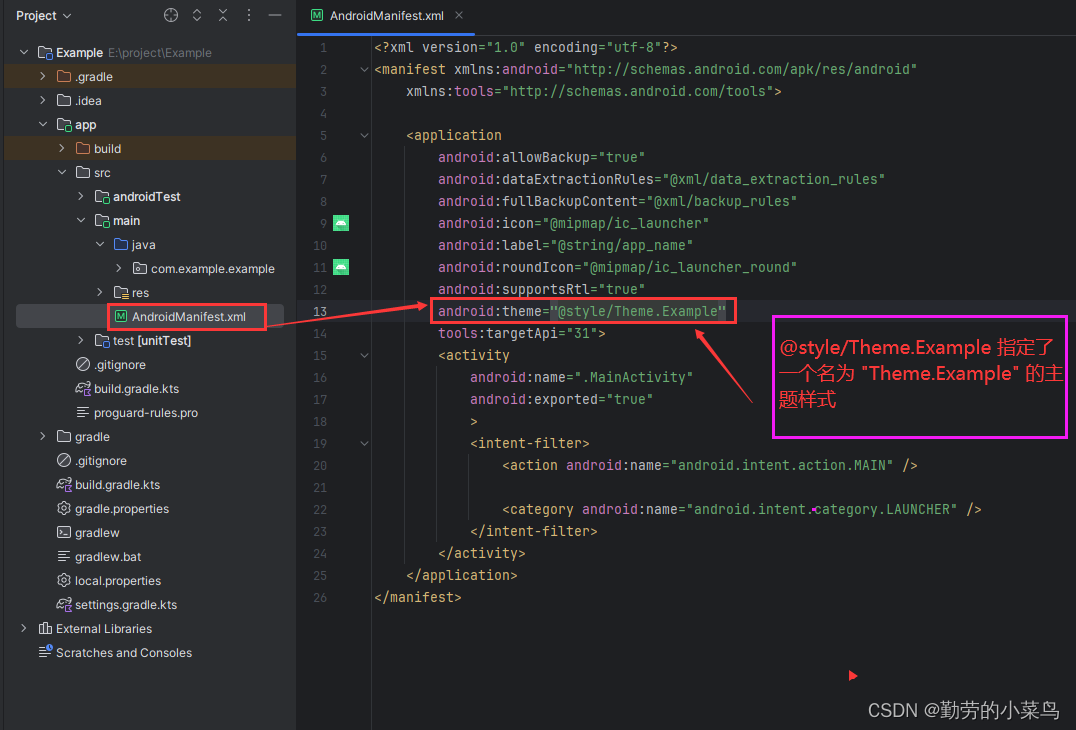Hide the Project panel with the minus icon
This screenshot has height=730, width=1076.
point(274,15)
